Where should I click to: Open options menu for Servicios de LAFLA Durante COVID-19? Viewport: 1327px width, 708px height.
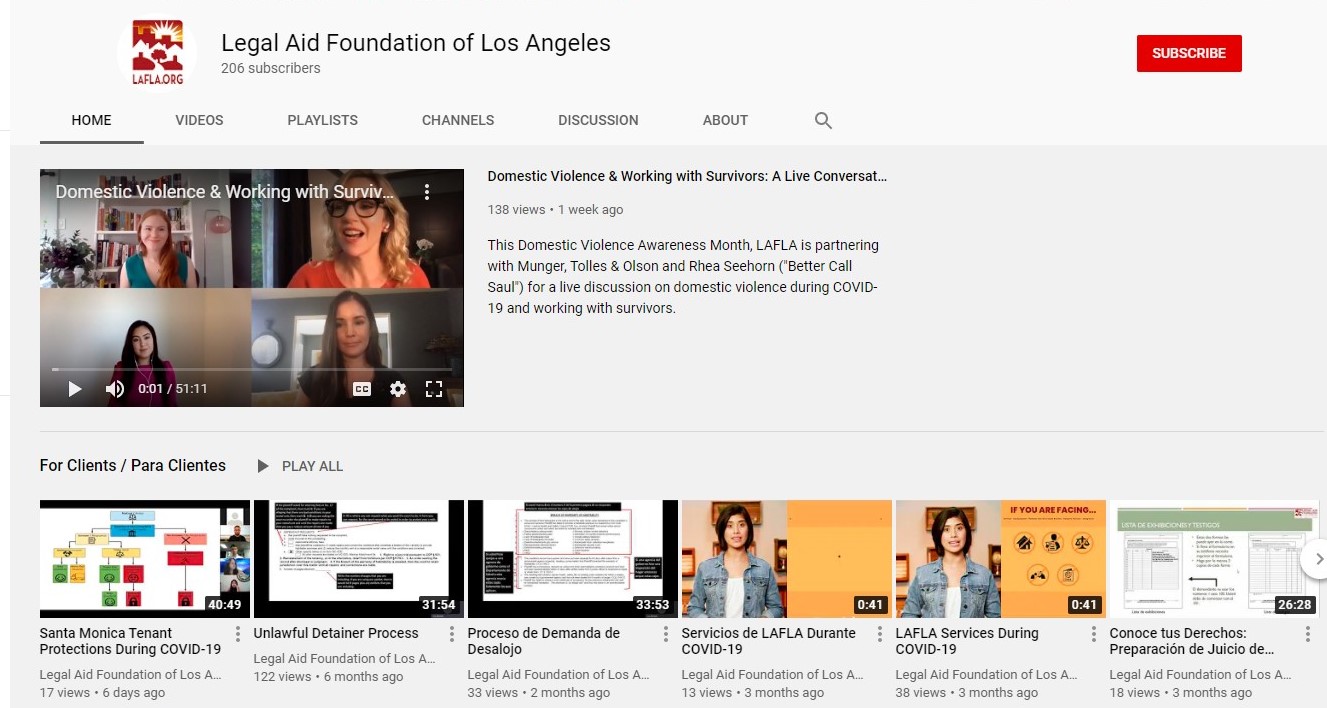point(880,634)
